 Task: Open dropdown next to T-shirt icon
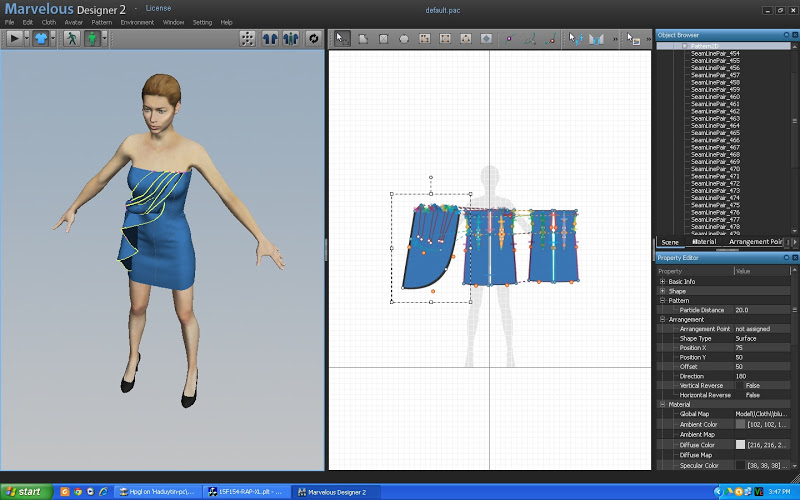coord(53,38)
